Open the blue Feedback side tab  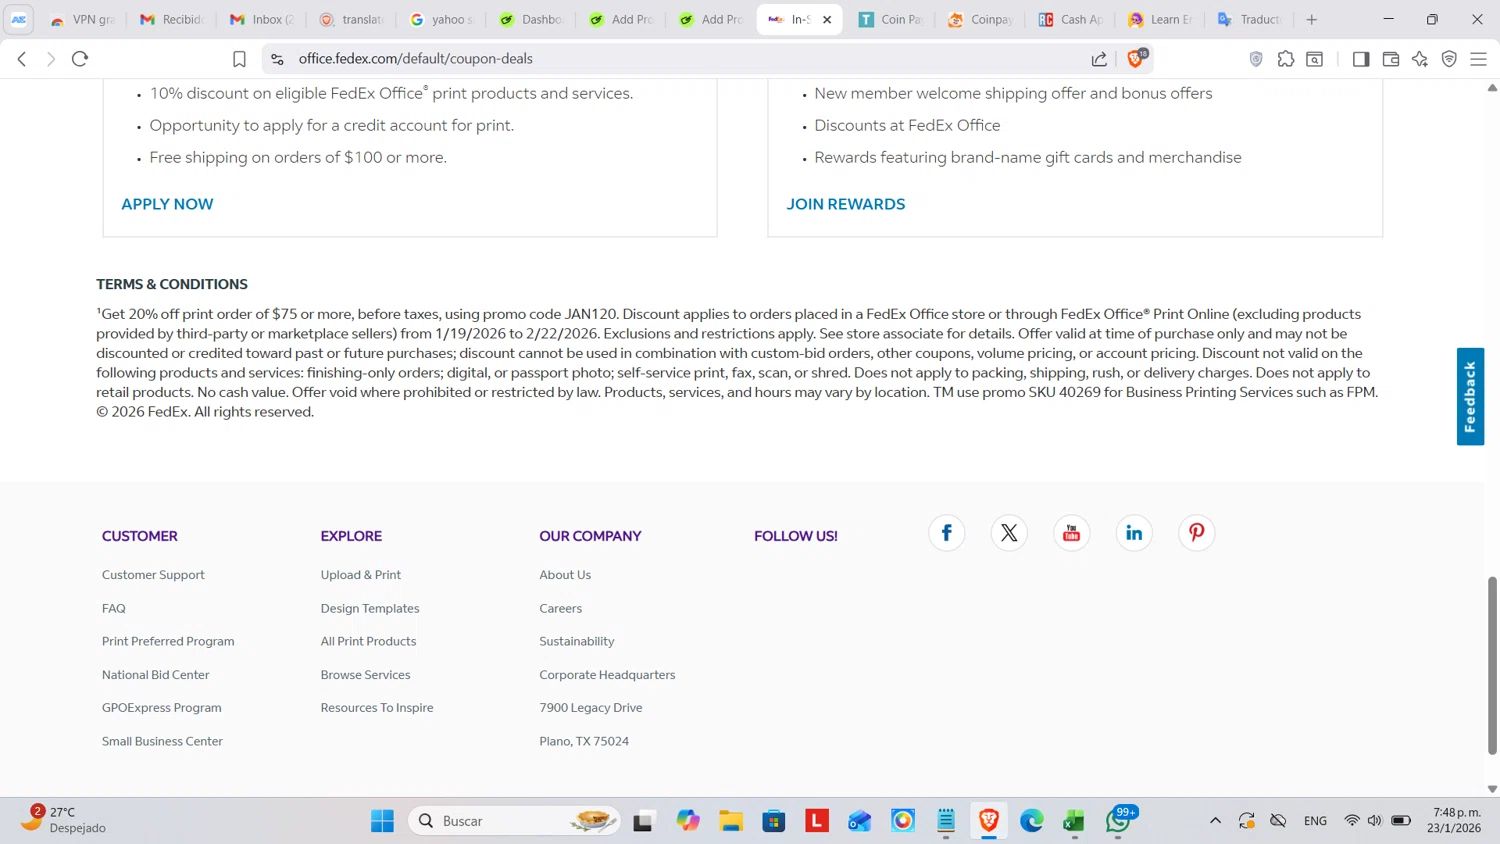pos(1470,396)
